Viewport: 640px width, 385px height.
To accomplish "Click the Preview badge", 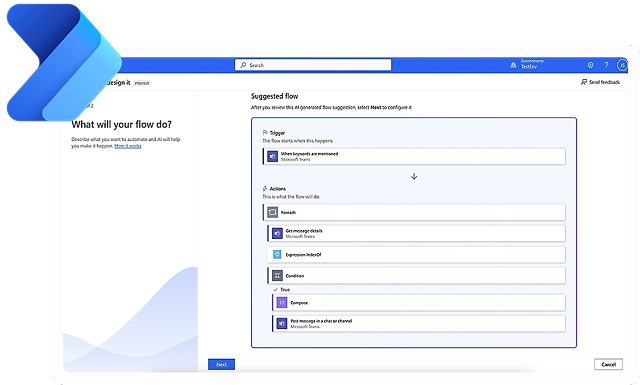I will click(142, 83).
